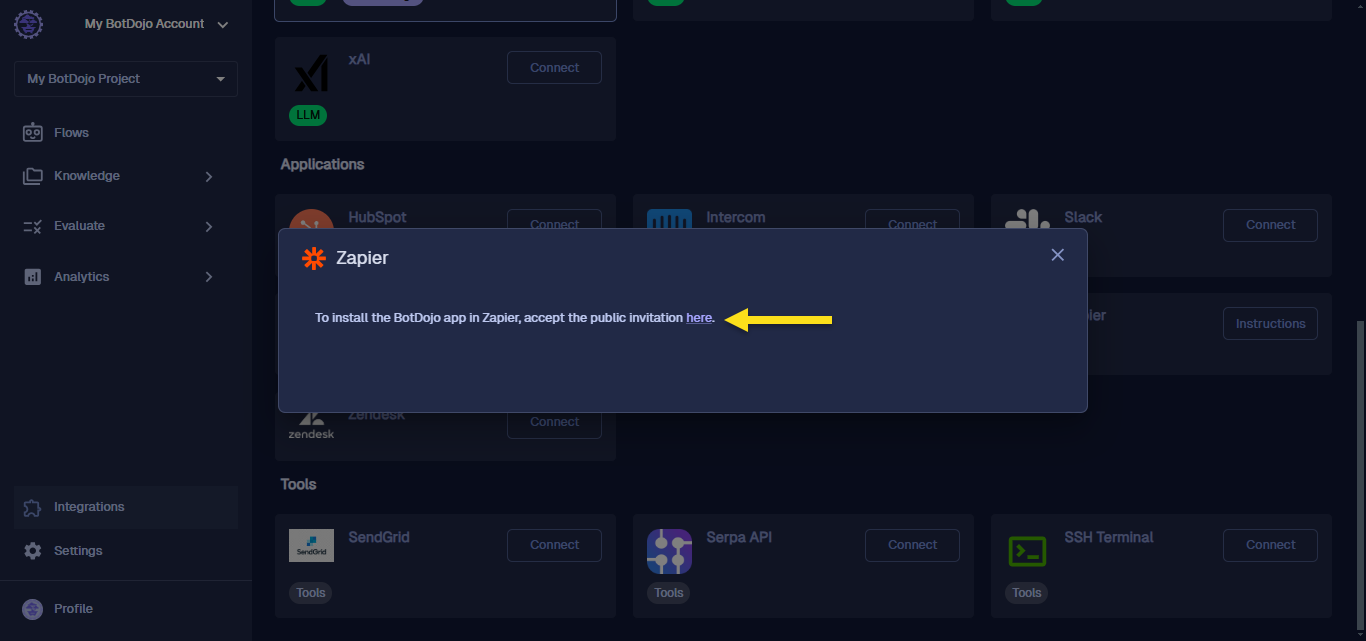Image resolution: width=1366 pixels, height=641 pixels.
Task: Expand the Analytics submenu chevron
Action: [x=209, y=277]
